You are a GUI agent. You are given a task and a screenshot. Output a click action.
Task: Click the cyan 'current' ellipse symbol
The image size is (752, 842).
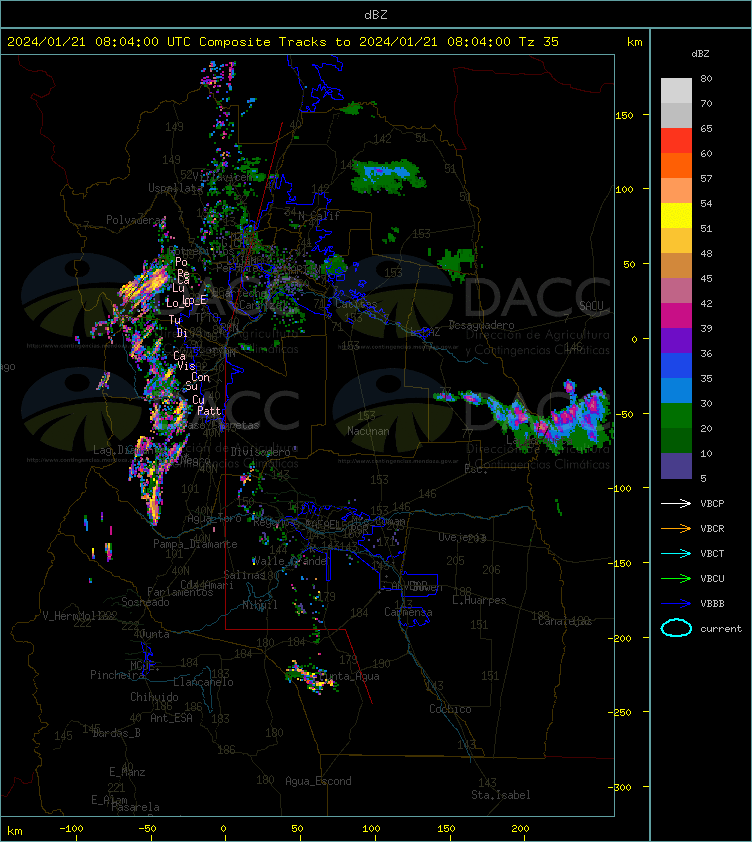point(676,628)
